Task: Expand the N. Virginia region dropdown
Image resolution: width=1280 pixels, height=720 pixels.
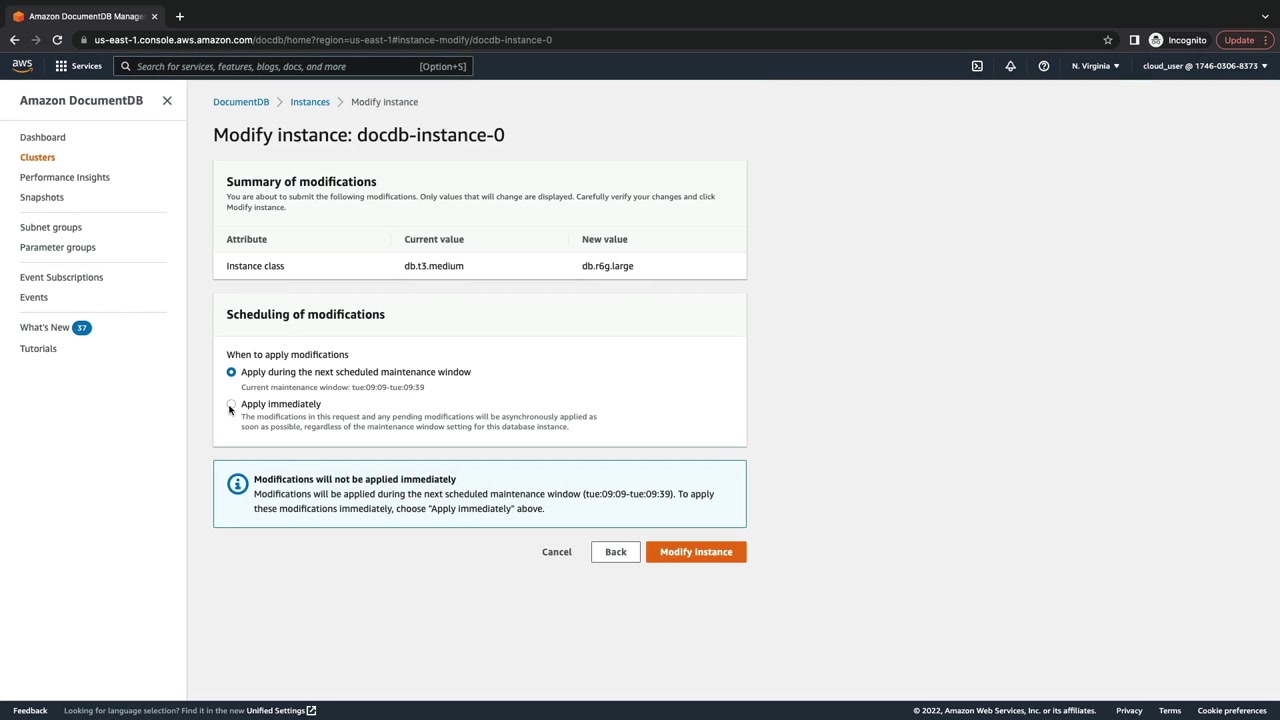Action: click(1095, 66)
